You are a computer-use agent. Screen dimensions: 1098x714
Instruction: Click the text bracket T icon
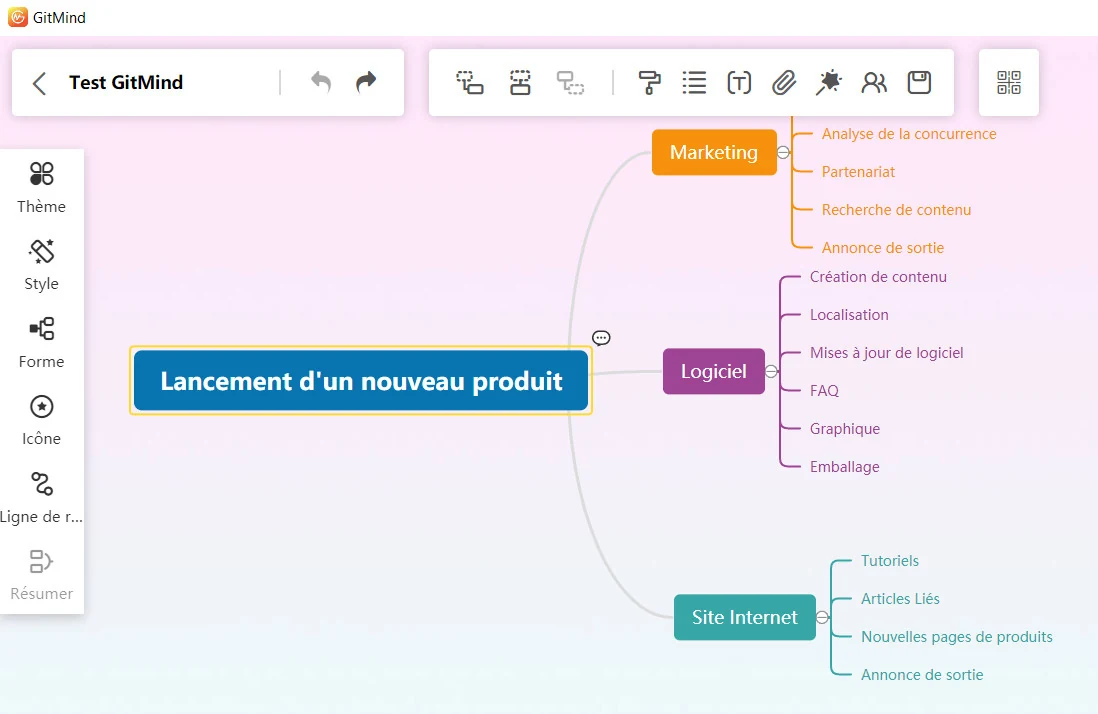click(739, 83)
